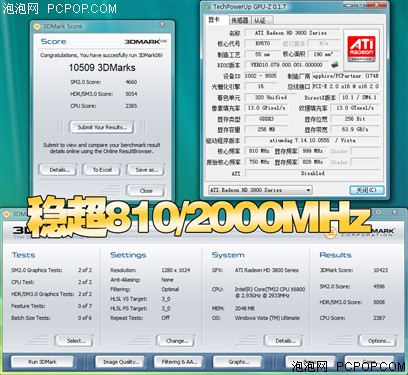Click the CrossFire Disabled field
The image size is (408, 375).
[x=313, y=173]
